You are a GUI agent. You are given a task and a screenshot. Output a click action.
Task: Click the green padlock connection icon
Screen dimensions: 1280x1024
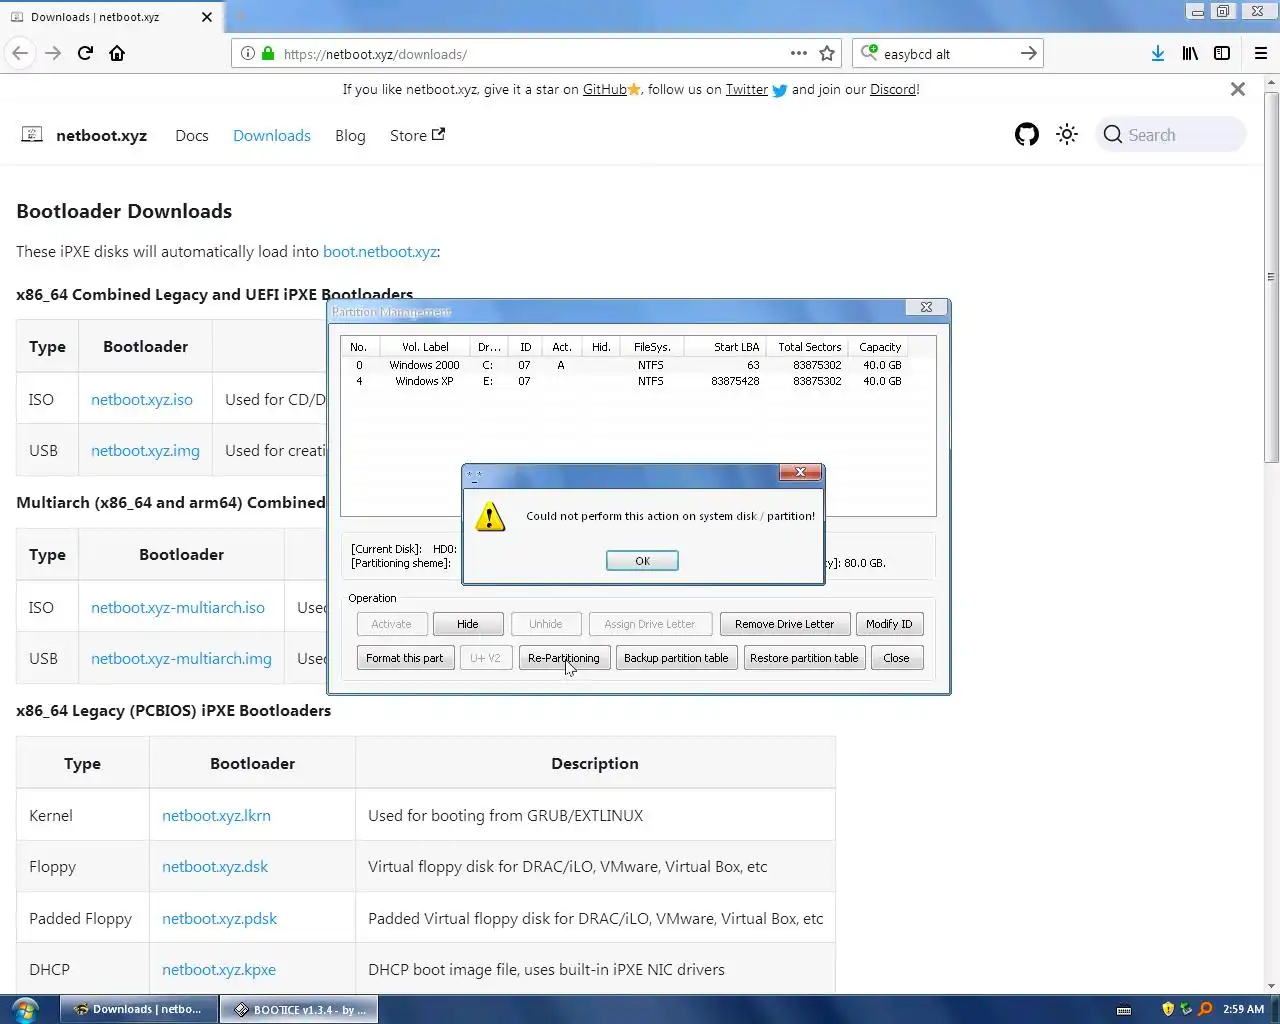(268, 54)
